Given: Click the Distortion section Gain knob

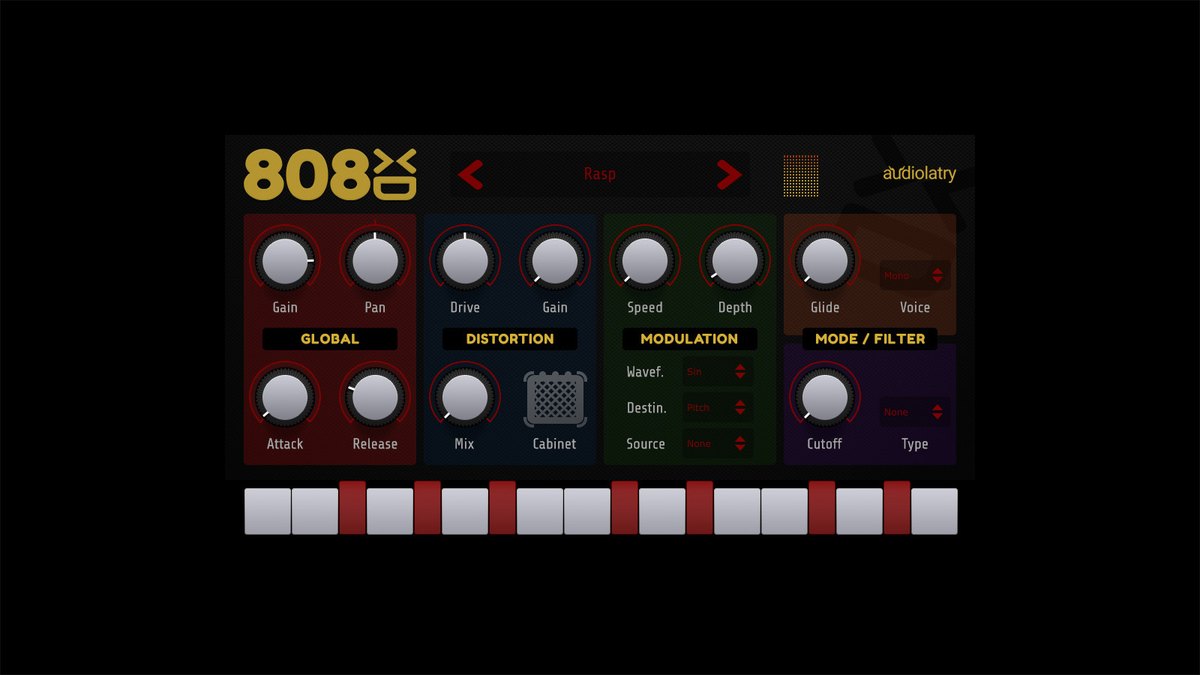Looking at the screenshot, I should pos(554,260).
